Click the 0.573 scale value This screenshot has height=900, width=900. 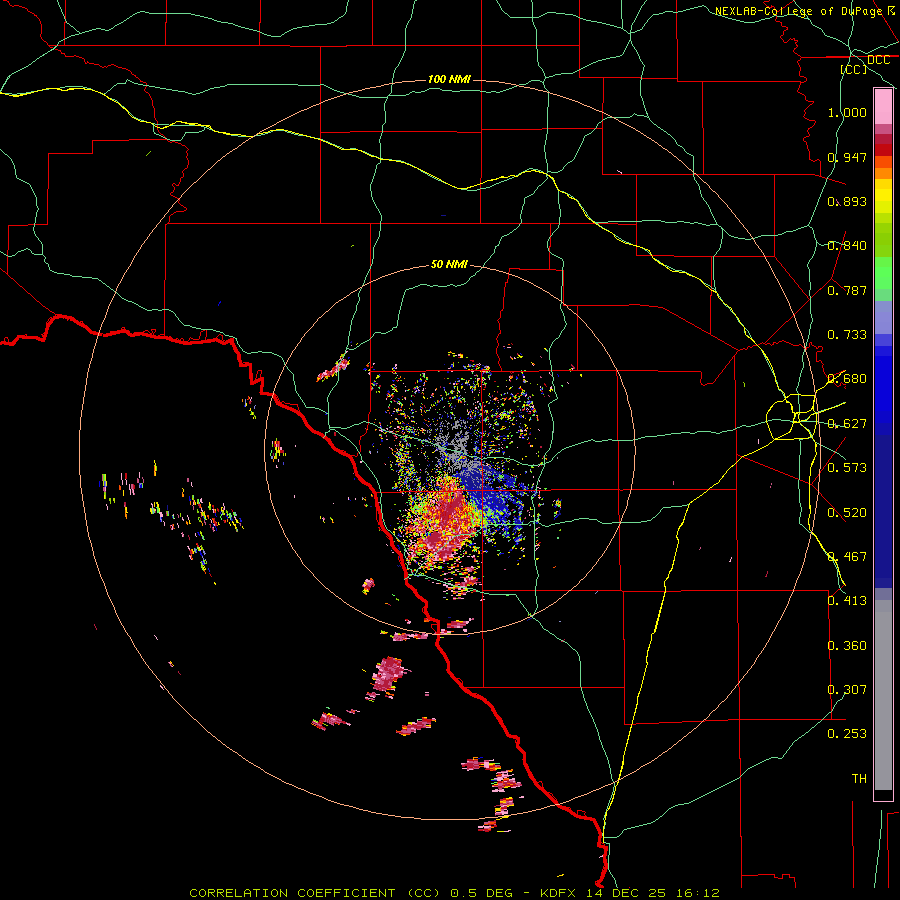847,468
